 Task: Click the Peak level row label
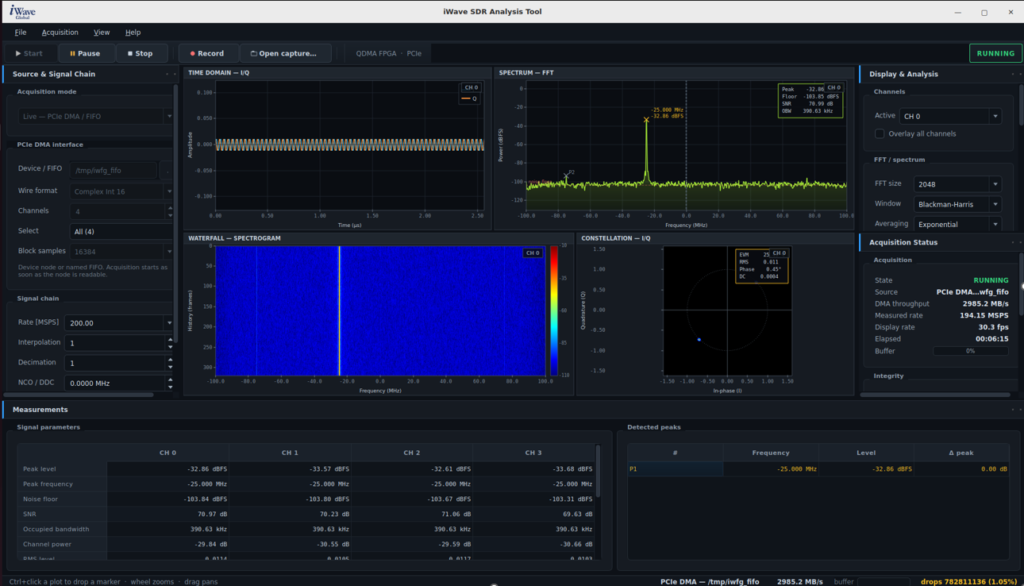pos(39,469)
